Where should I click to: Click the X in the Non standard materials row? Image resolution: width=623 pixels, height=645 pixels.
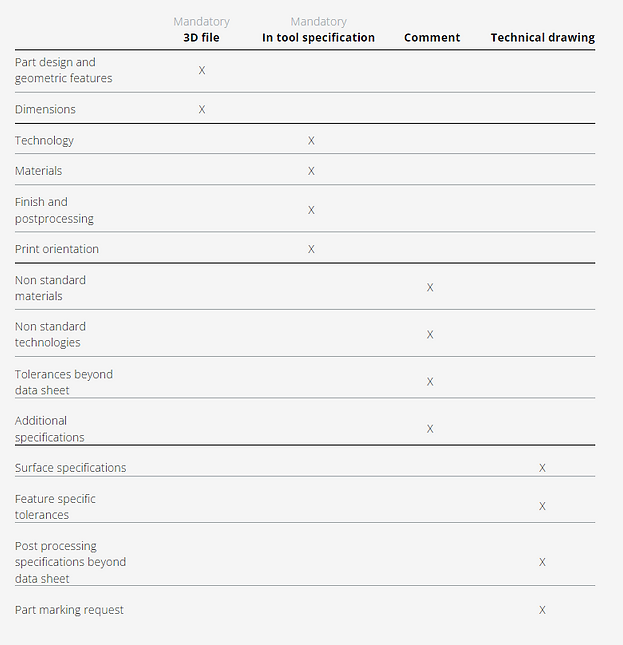click(x=430, y=288)
